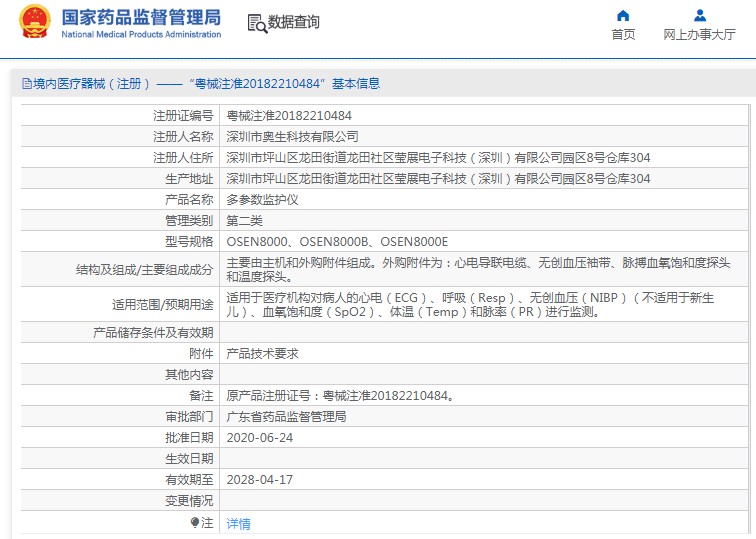Screen dimensions: 756x539
Task: Open the 详情 details link
Action: (x=239, y=524)
